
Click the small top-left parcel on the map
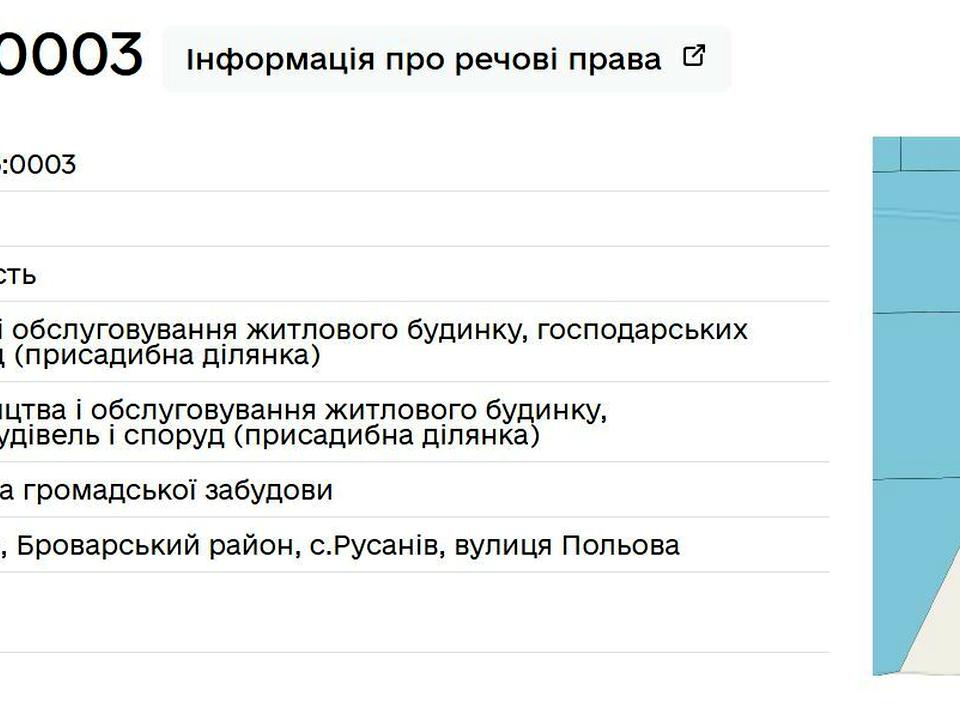886,154
